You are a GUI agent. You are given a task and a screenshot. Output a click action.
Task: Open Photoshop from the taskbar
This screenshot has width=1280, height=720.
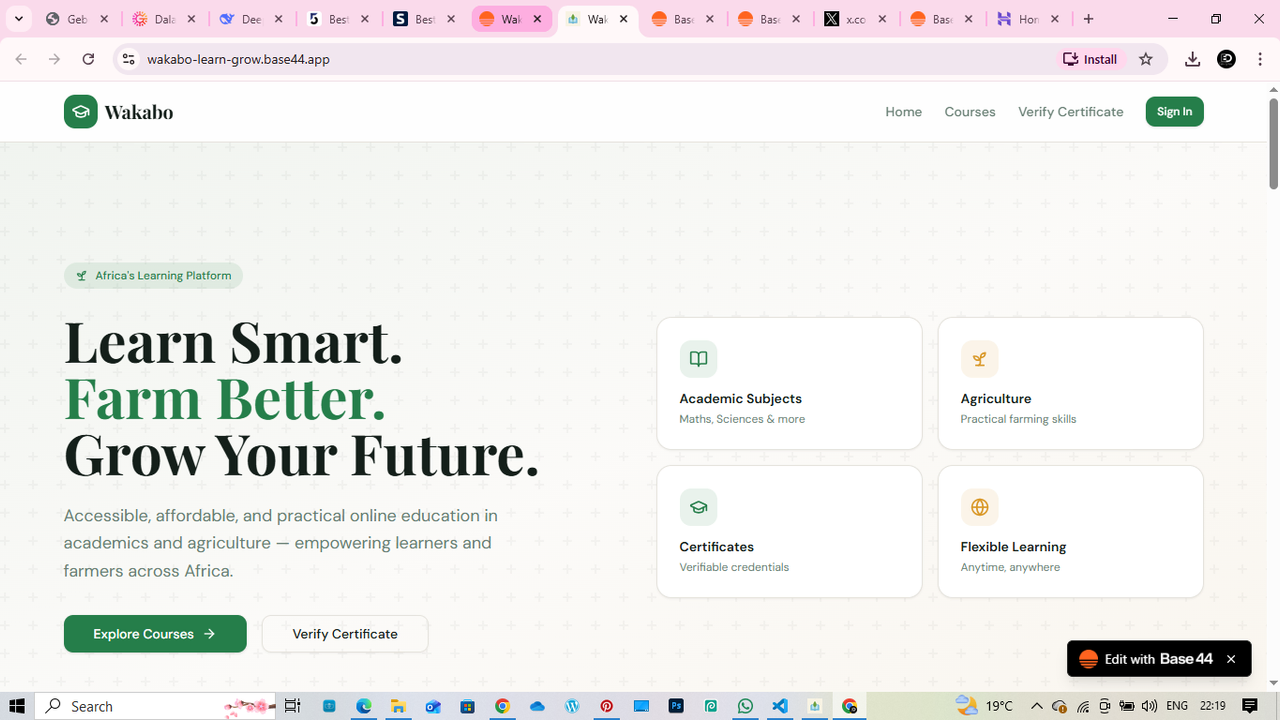[676, 706]
